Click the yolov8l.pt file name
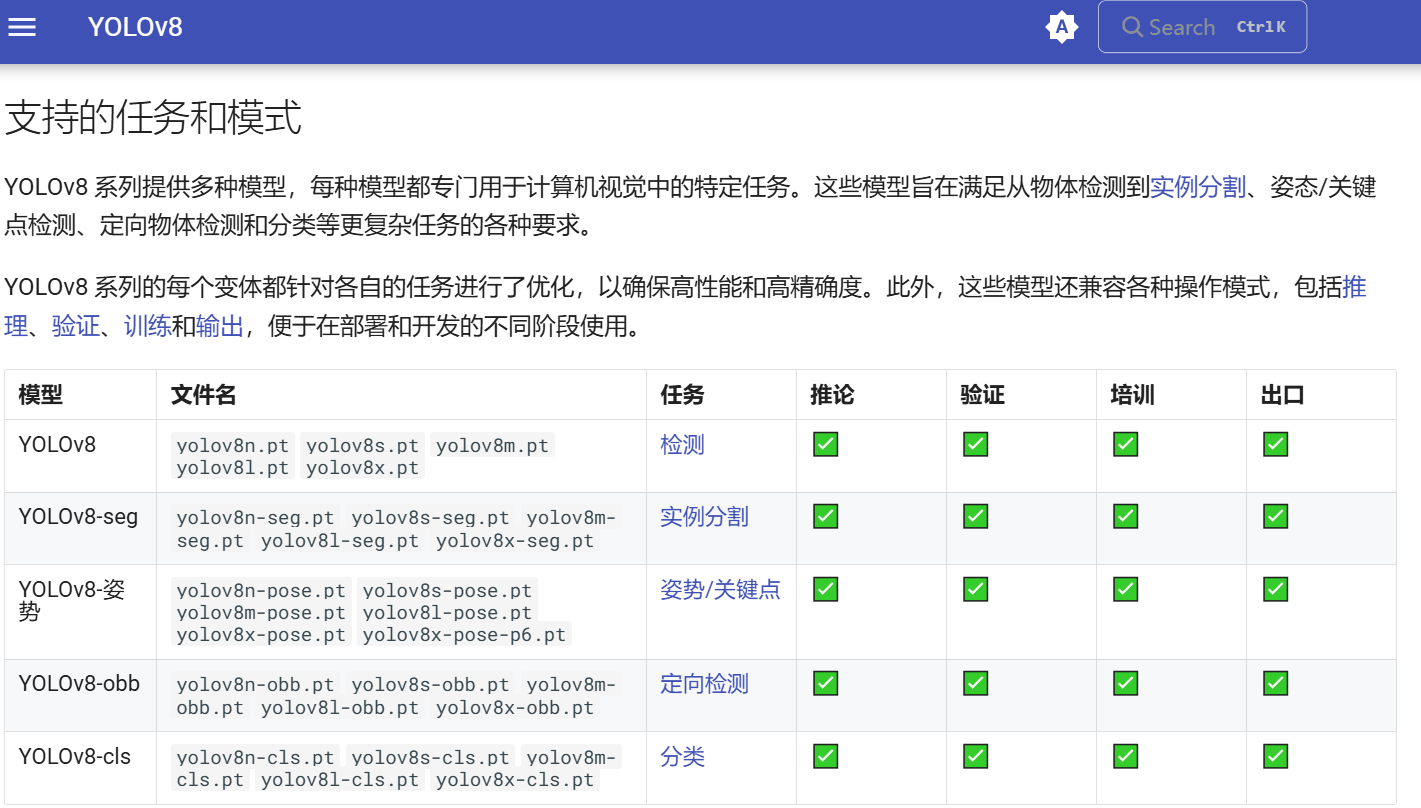Viewport: 1421px width, 808px height. (233, 468)
